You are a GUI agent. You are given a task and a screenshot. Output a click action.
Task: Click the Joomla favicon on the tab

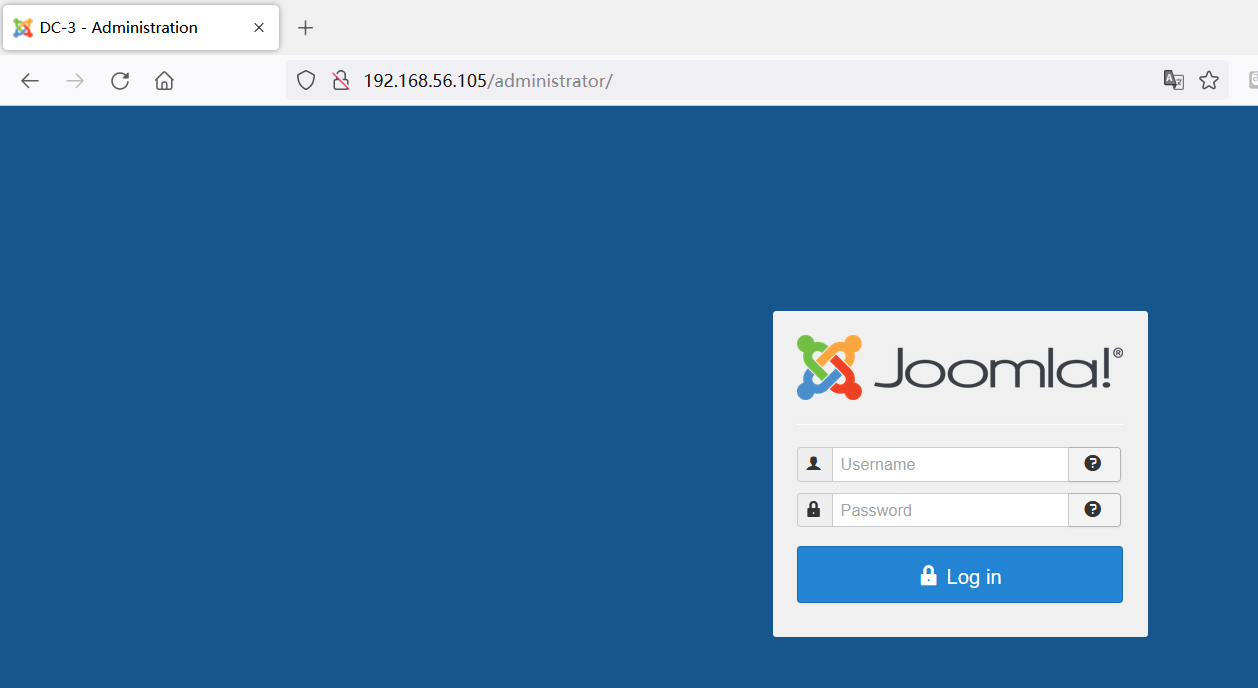click(23, 28)
